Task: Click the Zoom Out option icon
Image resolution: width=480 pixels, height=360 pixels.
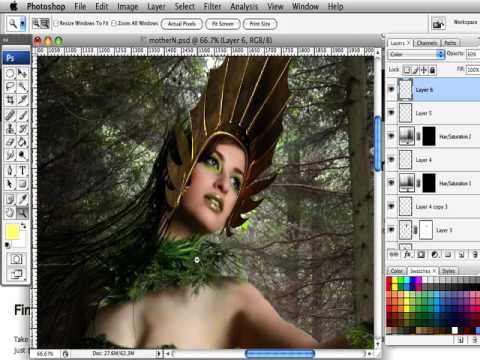Action: click(45, 23)
